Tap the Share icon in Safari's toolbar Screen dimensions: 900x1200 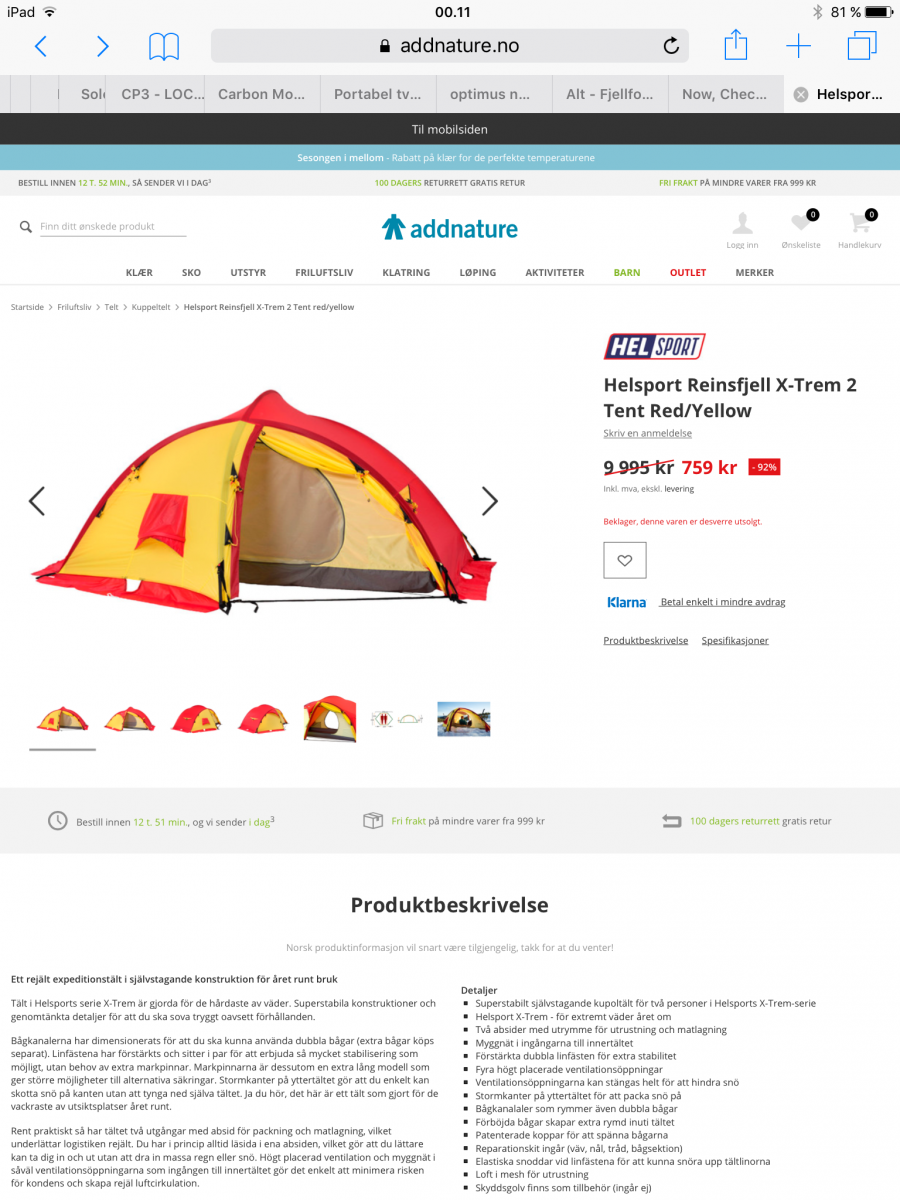coord(736,45)
